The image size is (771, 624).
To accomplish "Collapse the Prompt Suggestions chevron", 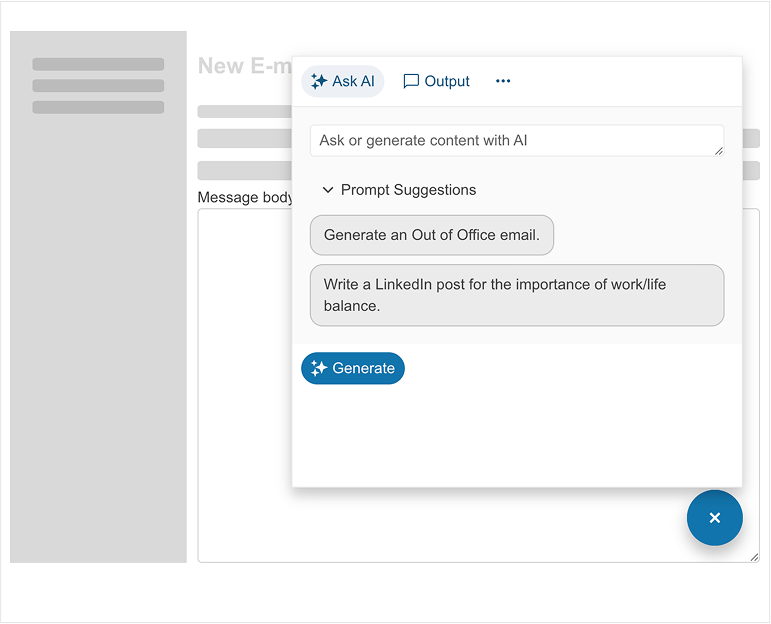I will coord(328,190).
